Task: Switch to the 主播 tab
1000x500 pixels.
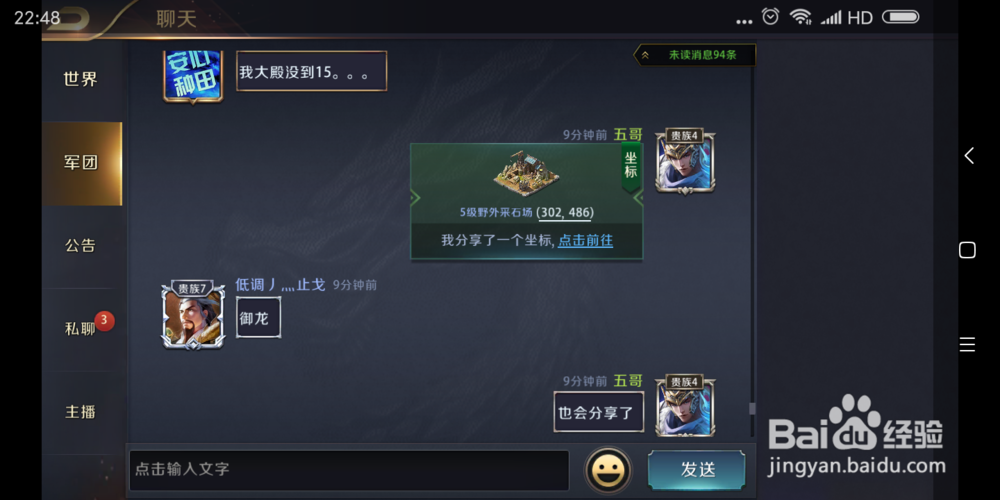Action: click(x=82, y=412)
